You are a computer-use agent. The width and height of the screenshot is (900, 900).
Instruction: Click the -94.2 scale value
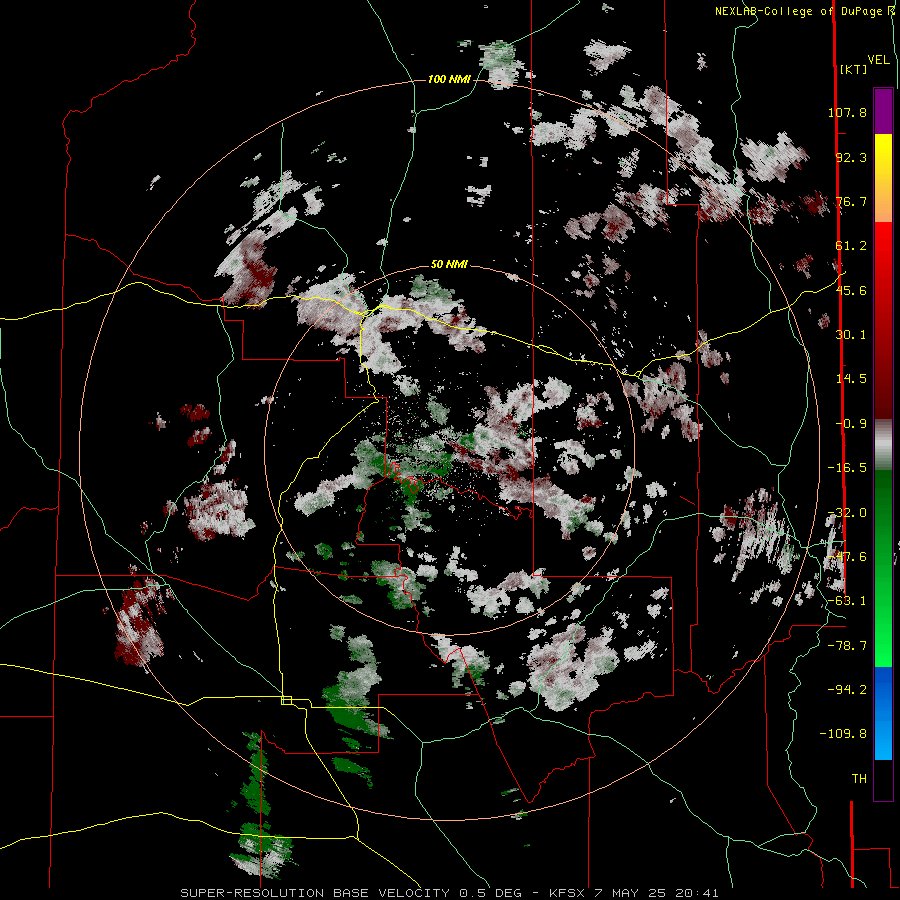[x=847, y=689]
